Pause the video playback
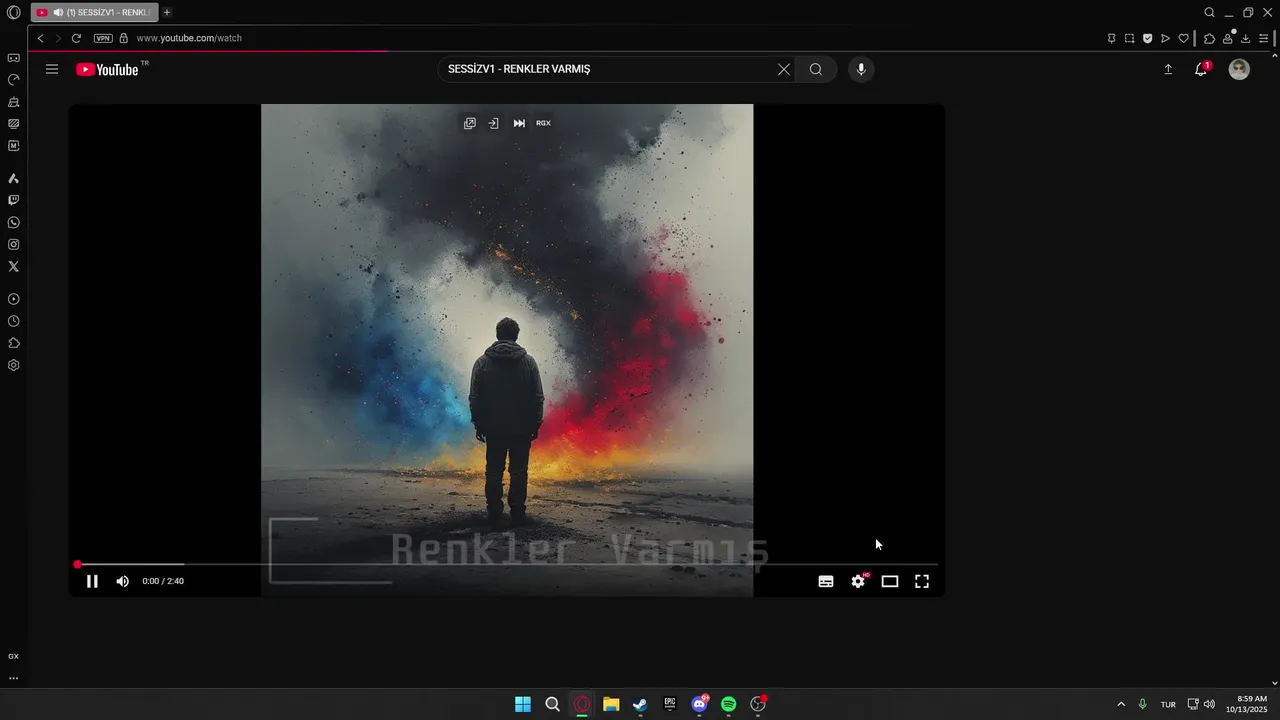This screenshot has height=720, width=1280. point(92,581)
